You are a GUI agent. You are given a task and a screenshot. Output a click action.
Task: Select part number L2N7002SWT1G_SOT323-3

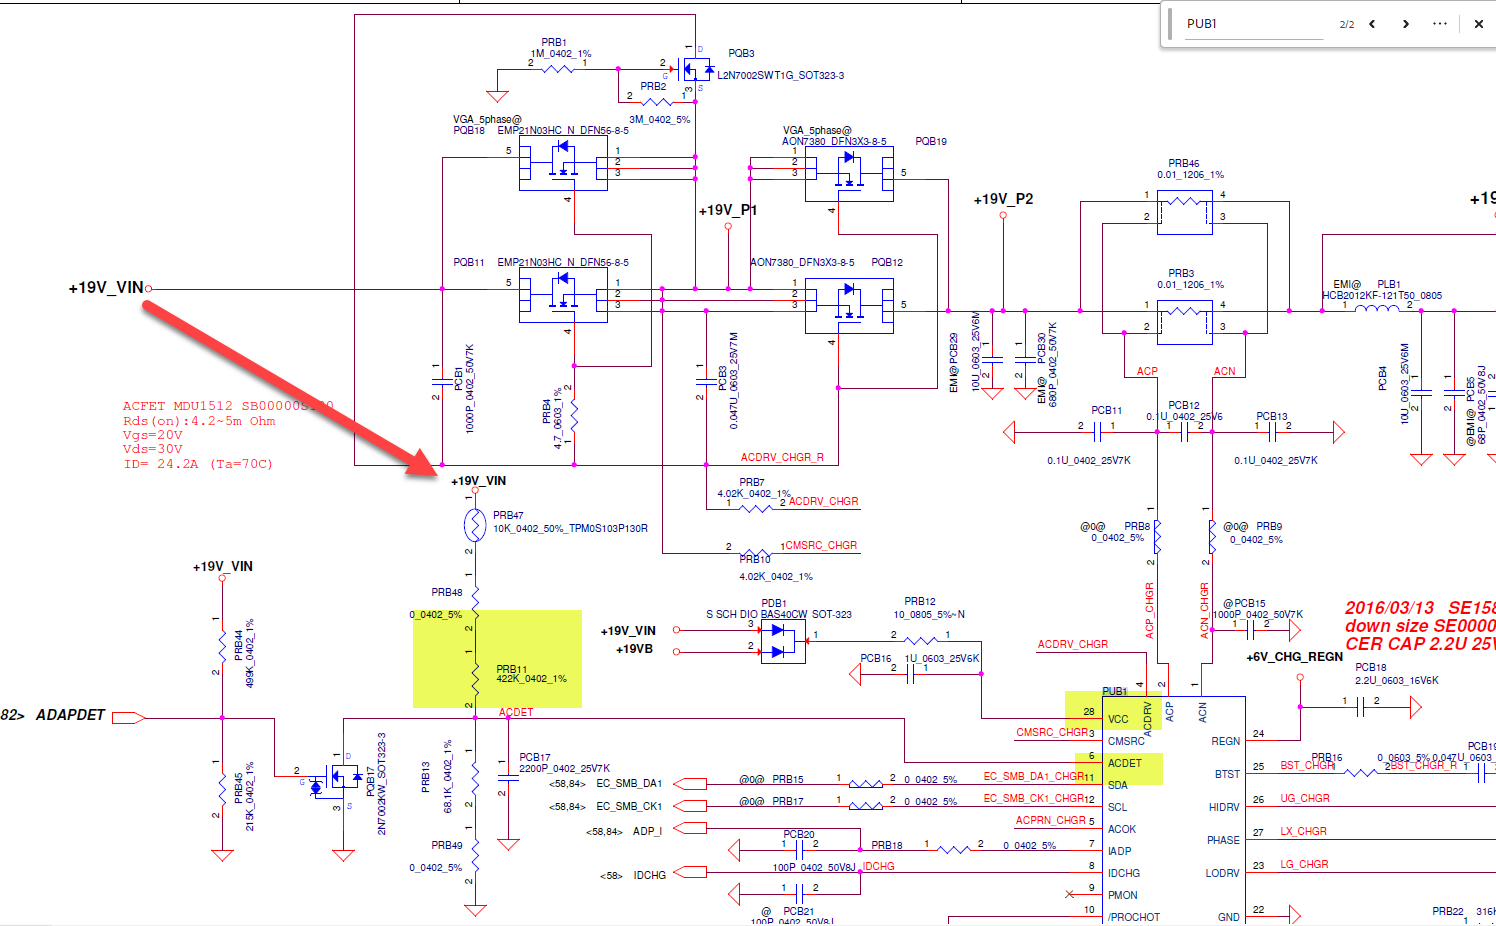[780, 75]
